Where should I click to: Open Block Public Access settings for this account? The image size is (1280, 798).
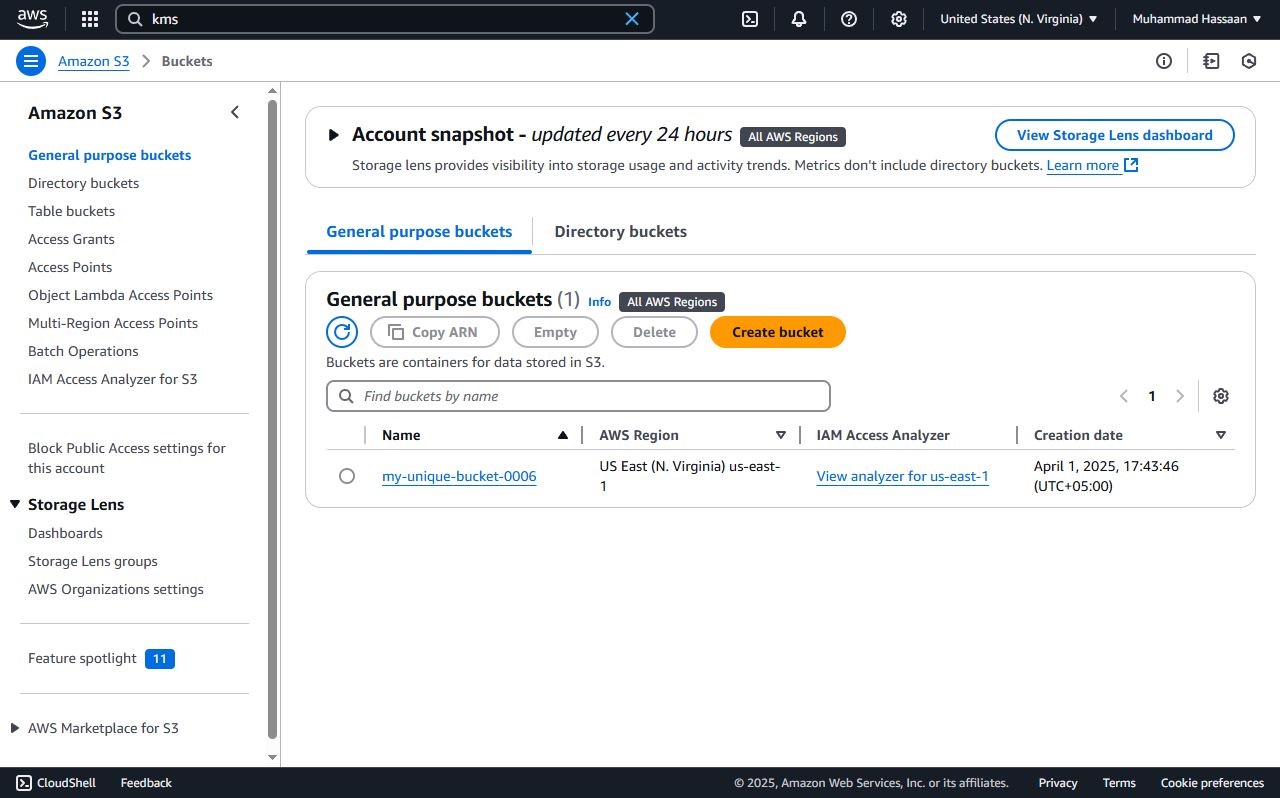127,458
